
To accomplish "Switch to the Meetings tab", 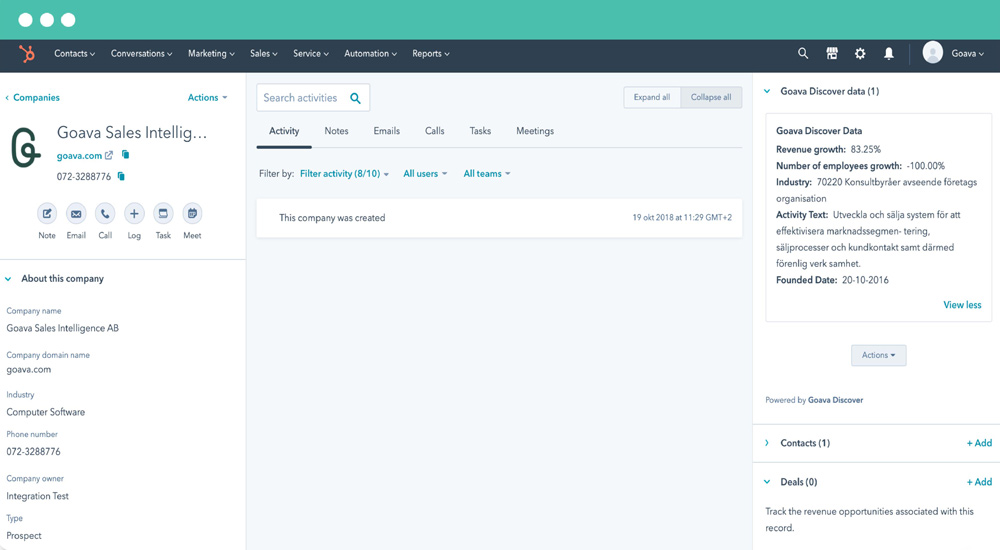I will (535, 131).
